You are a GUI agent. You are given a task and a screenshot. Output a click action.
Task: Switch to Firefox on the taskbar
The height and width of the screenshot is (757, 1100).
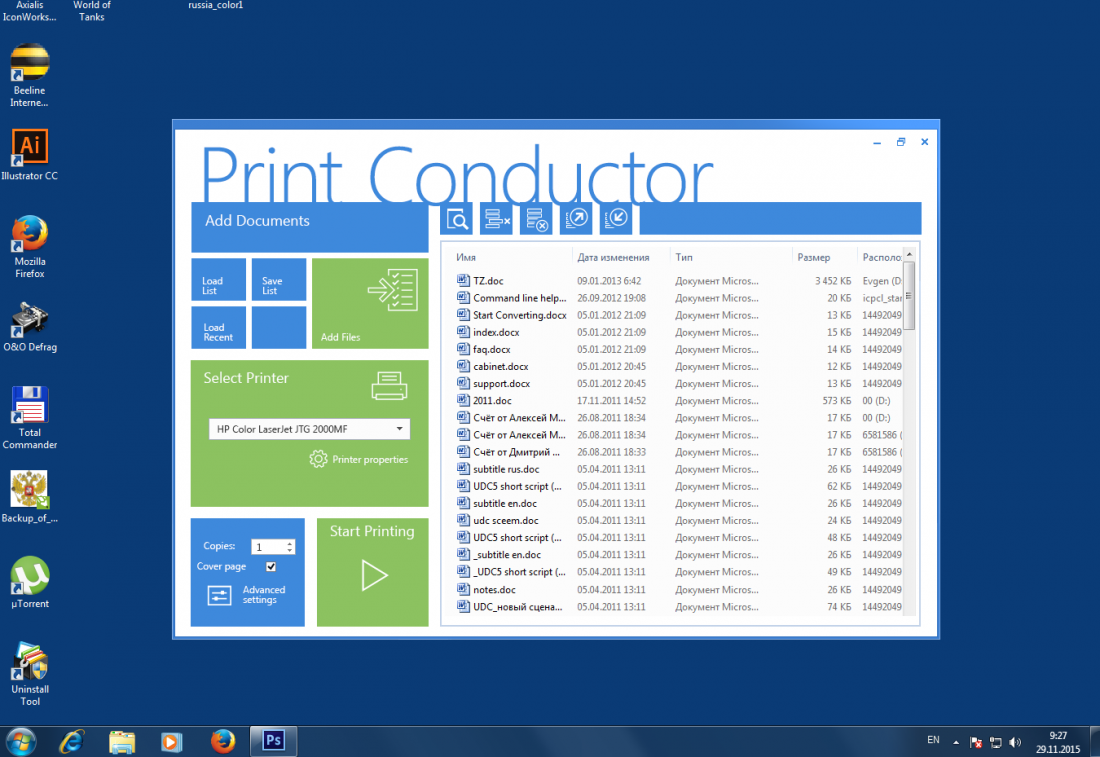222,742
